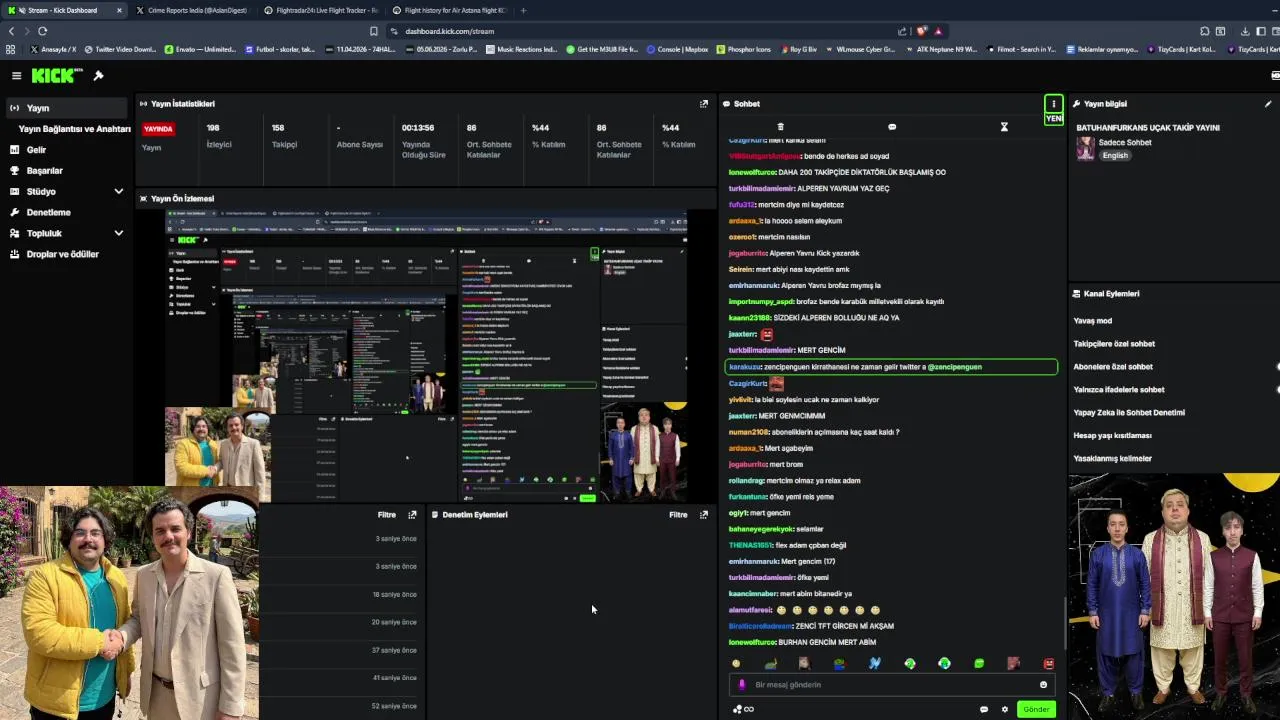The height and width of the screenshot is (720, 1280).
Task: Click the purple microphone icon in message box
Action: (x=741, y=685)
